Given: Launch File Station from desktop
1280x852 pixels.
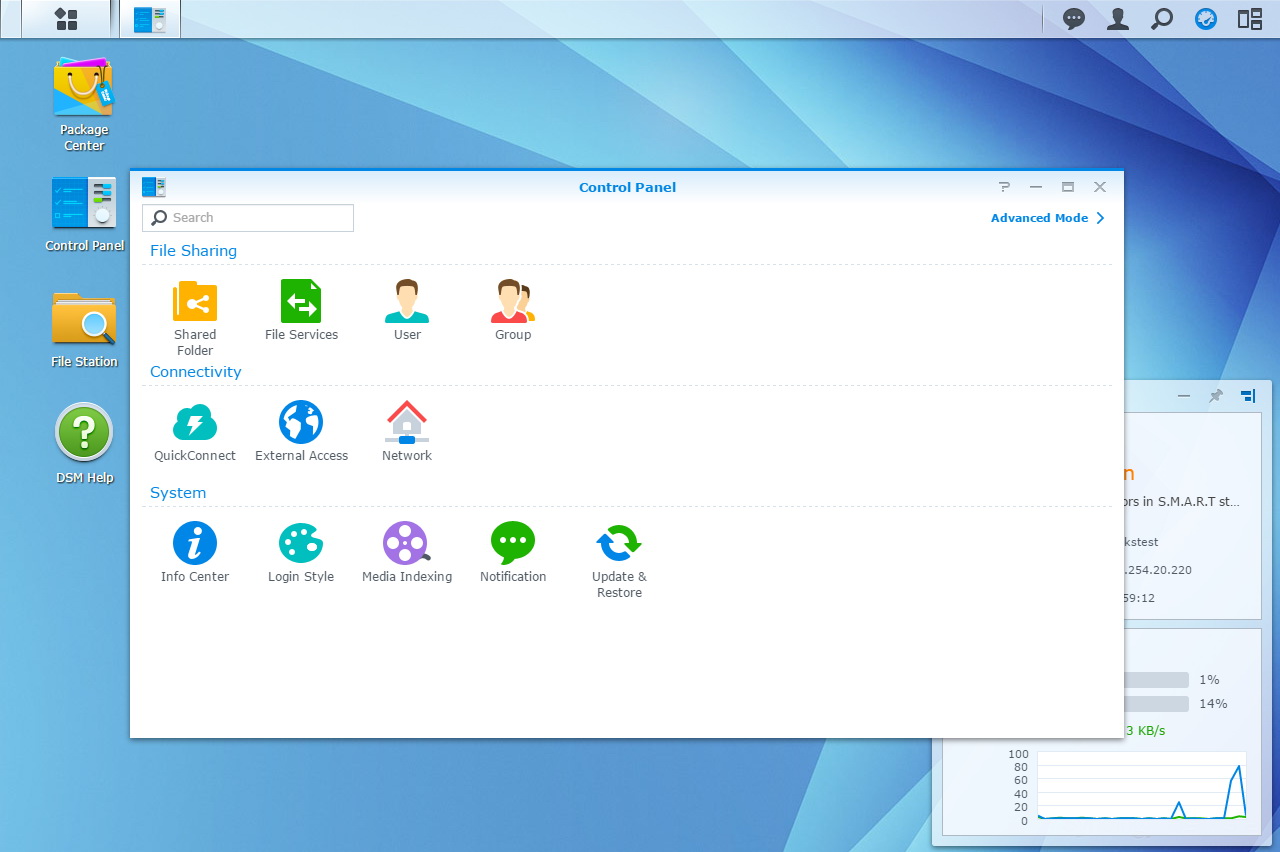Looking at the screenshot, I should coord(84,320).
